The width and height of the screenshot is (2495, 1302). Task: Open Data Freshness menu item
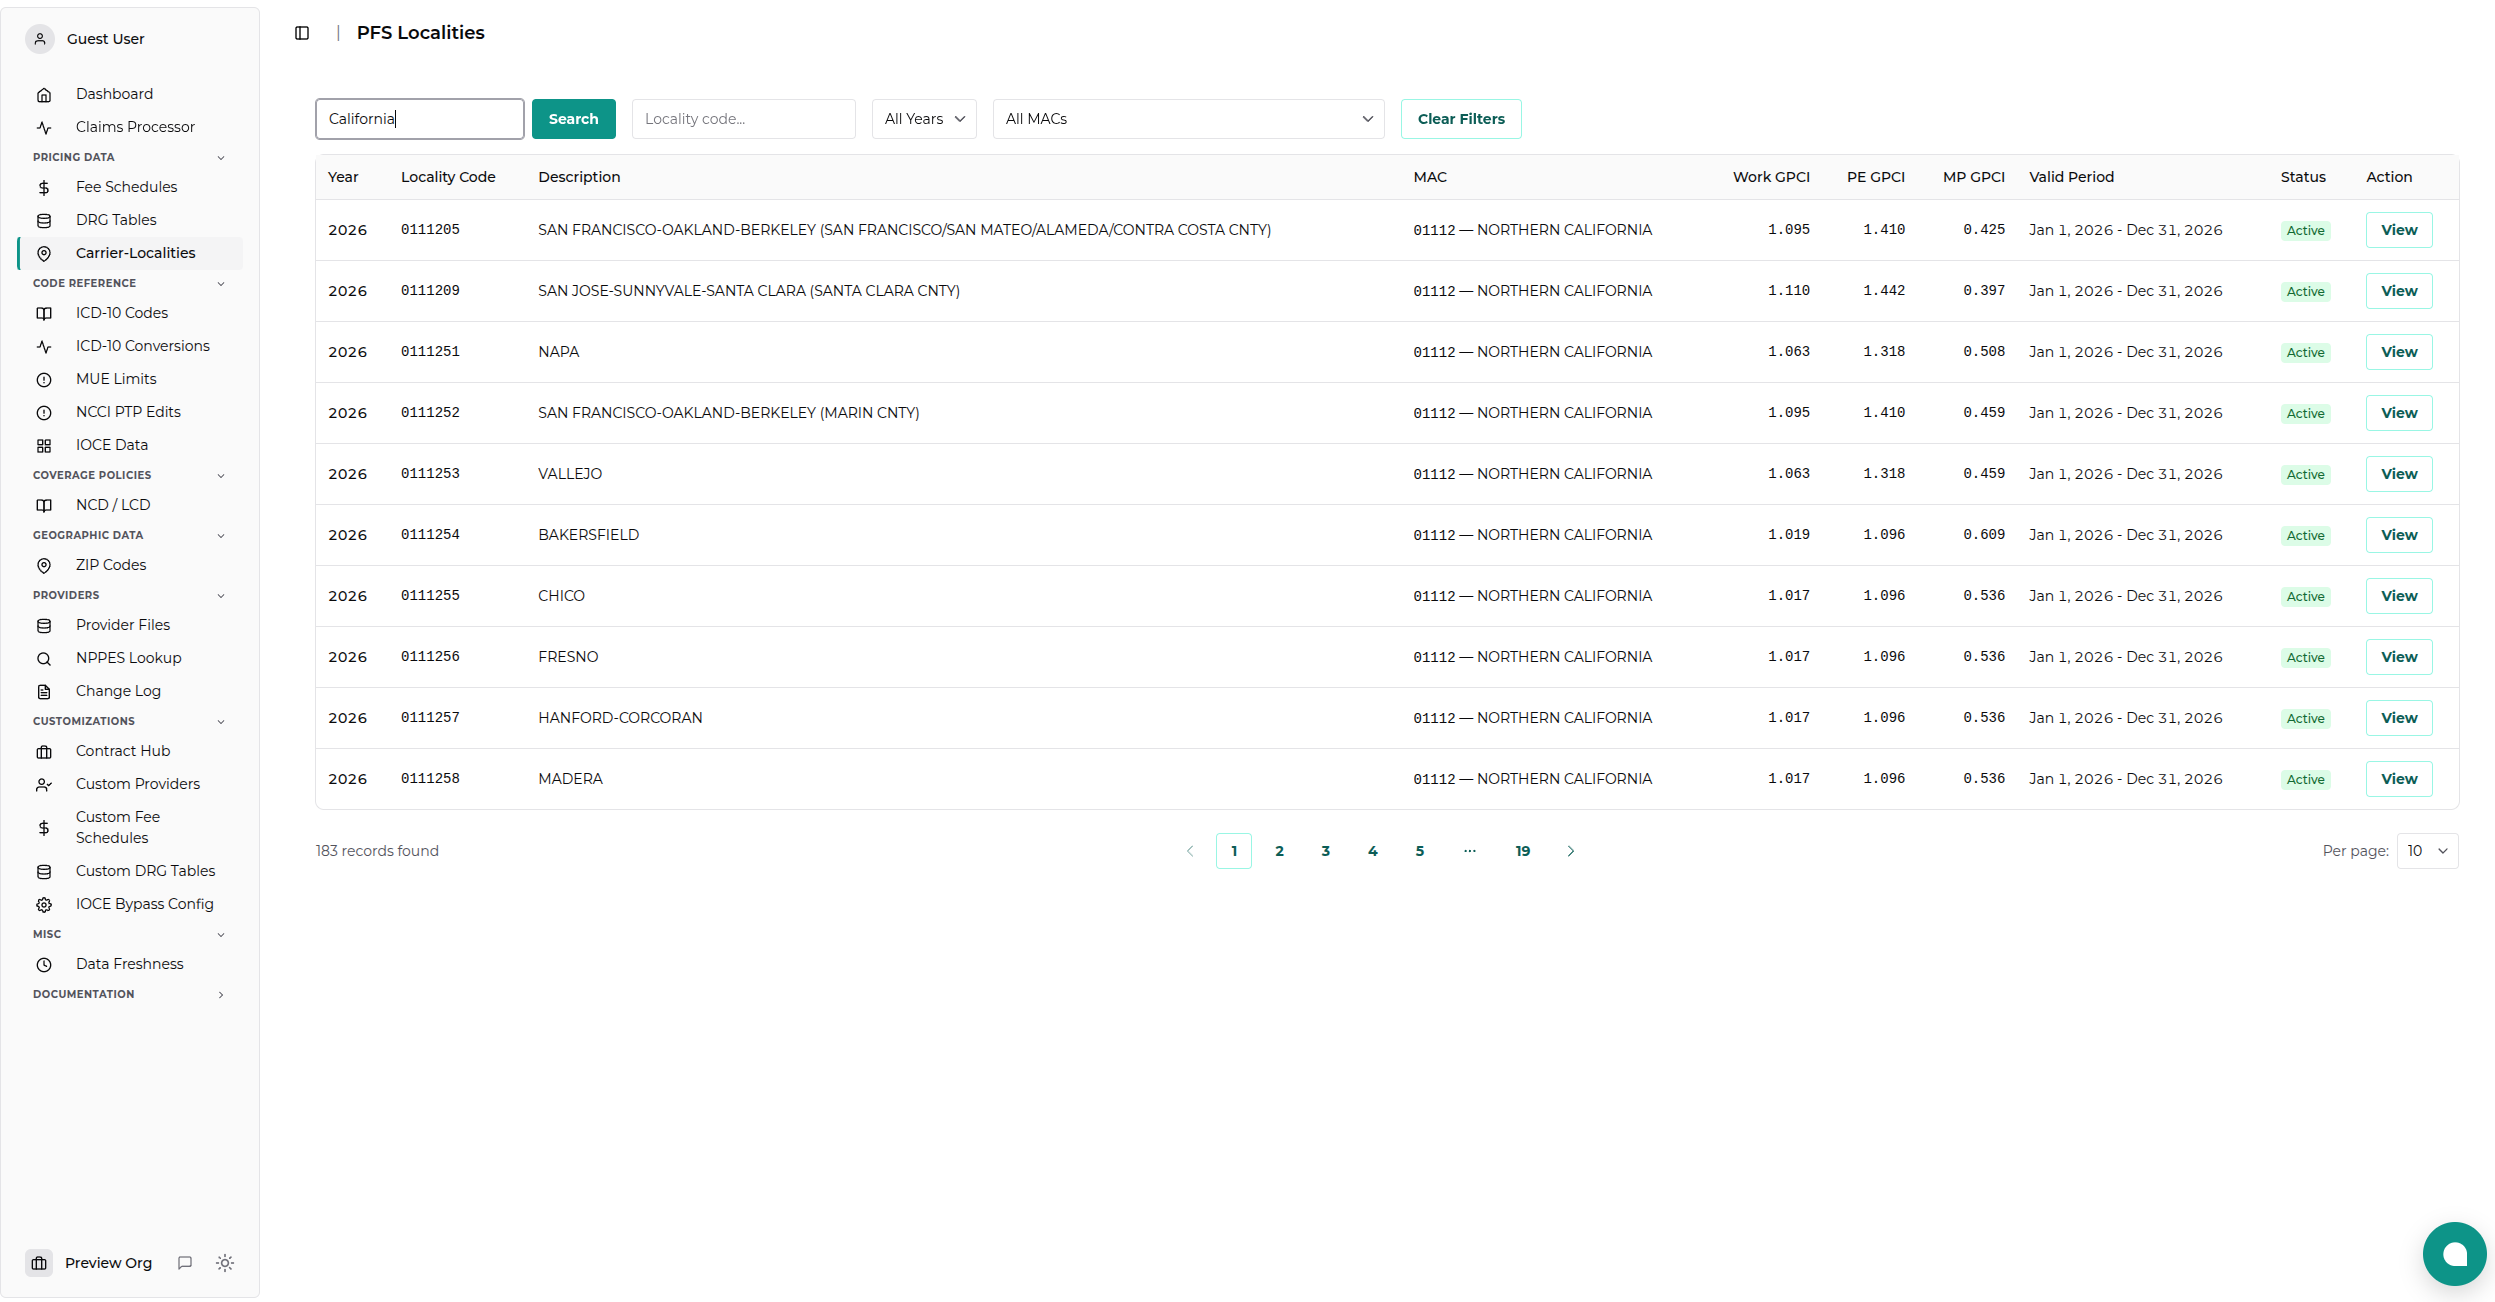129,964
